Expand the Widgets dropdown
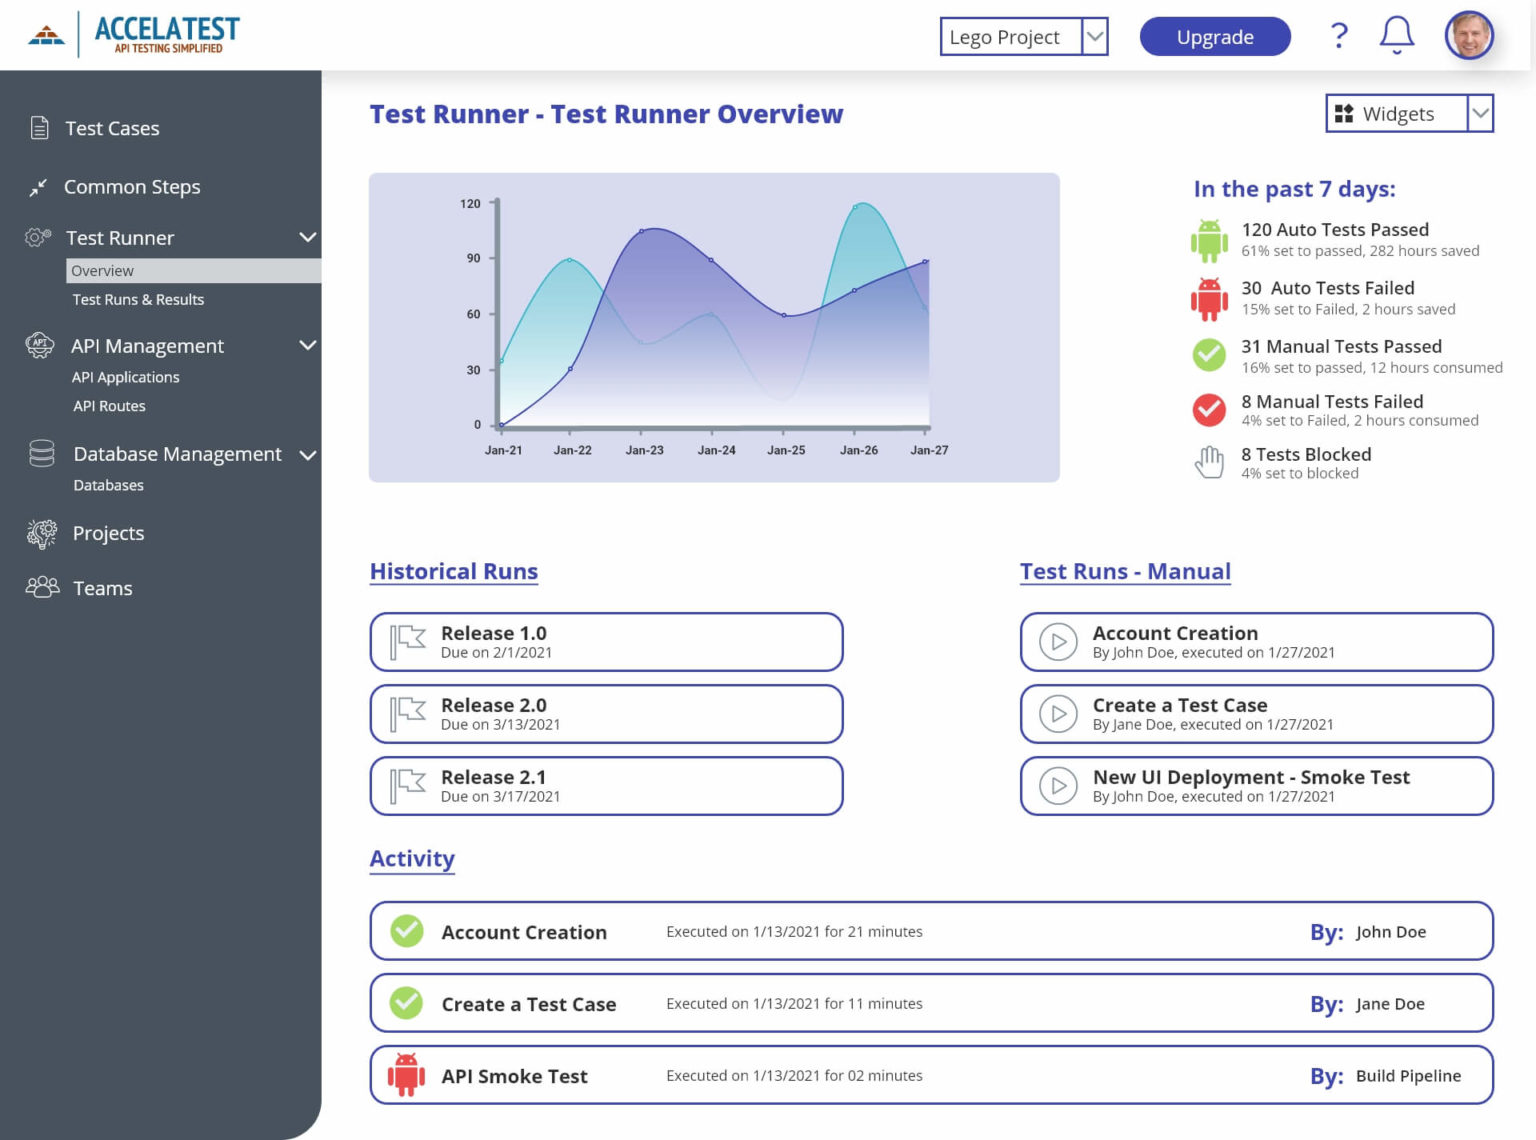1536x1140 pixels. point(1480,113)
